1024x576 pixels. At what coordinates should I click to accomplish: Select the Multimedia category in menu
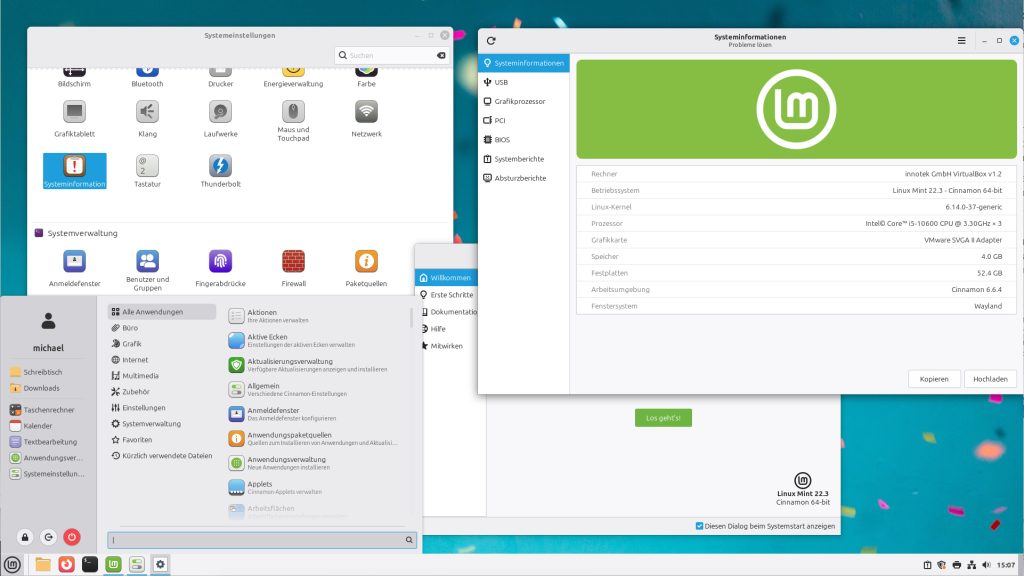coord(140,376)
